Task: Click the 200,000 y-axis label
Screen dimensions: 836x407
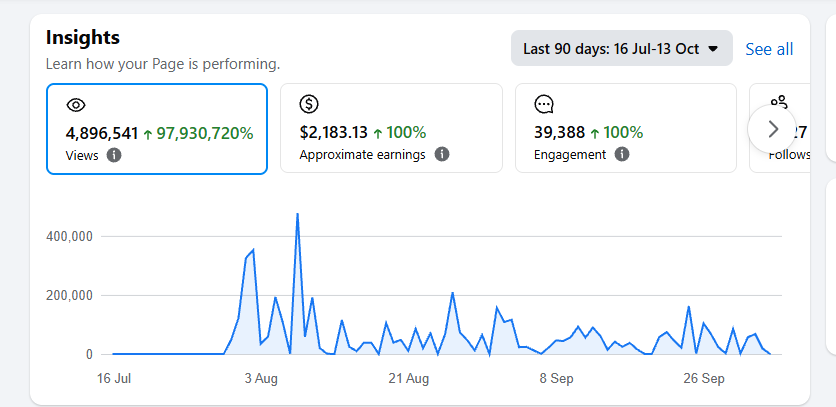Action: pos(70,296)
